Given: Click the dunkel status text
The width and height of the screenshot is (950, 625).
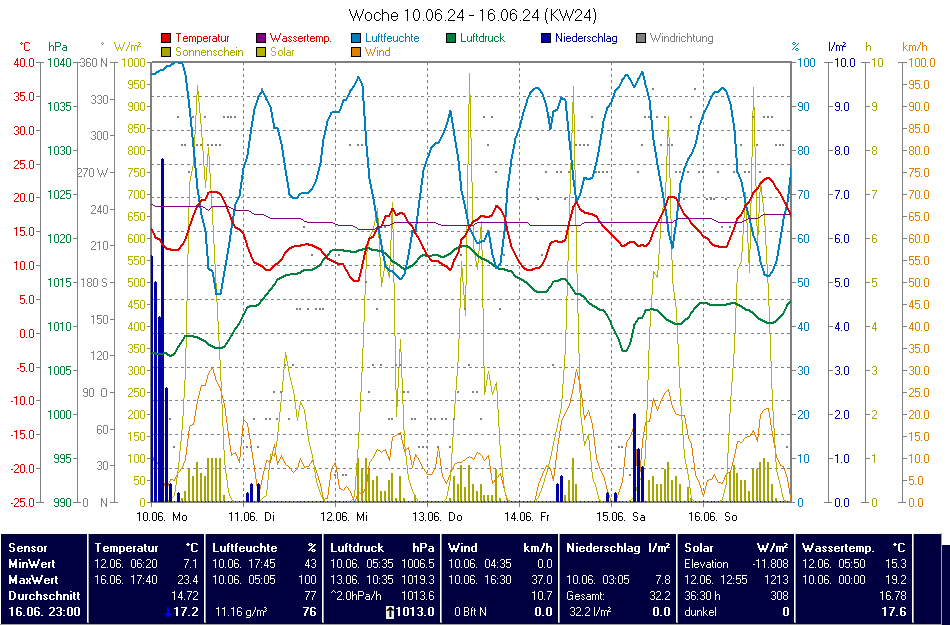Looking at the screenshot, I should (x=700, y=612).
